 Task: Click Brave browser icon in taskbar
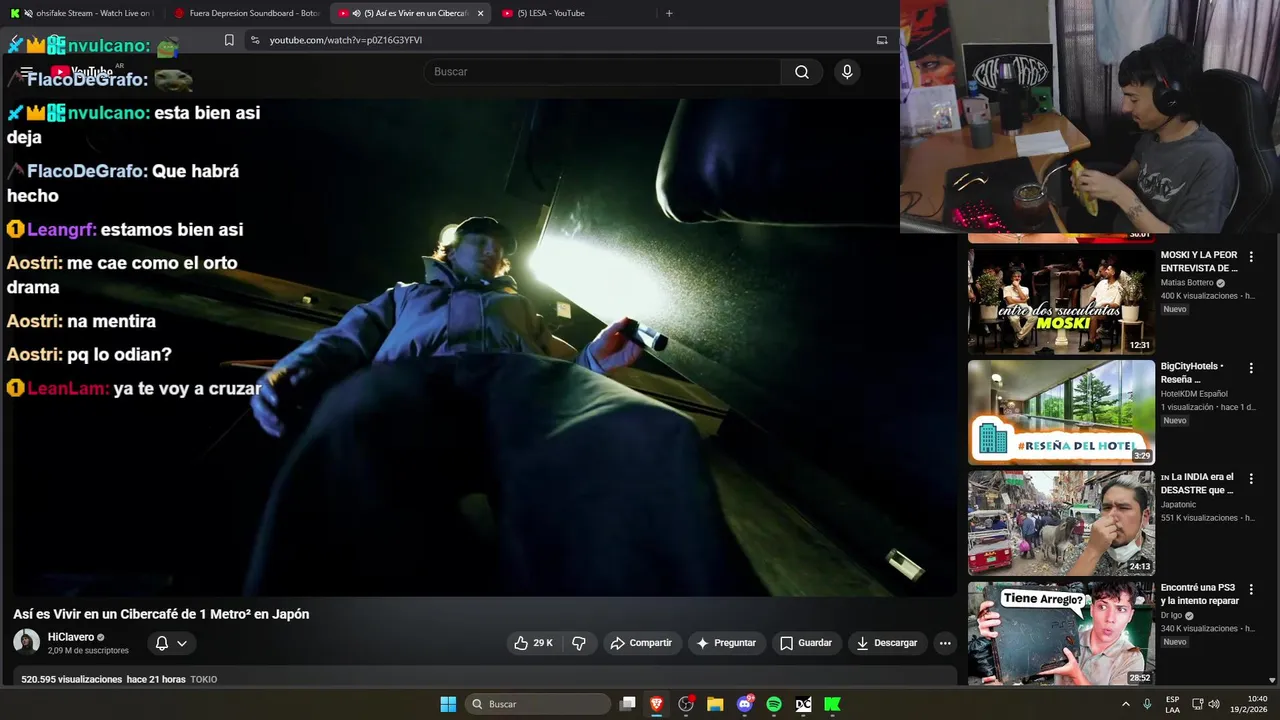click(657, 704)
